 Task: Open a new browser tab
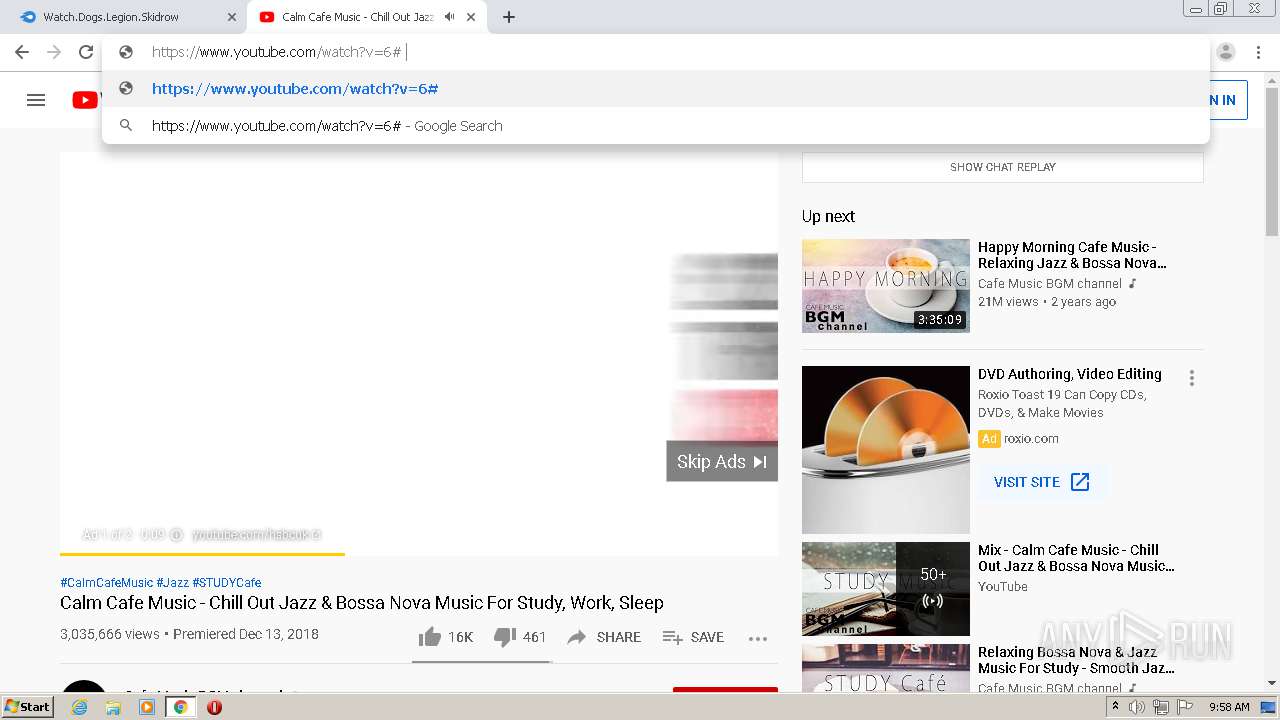pos(509,17)
